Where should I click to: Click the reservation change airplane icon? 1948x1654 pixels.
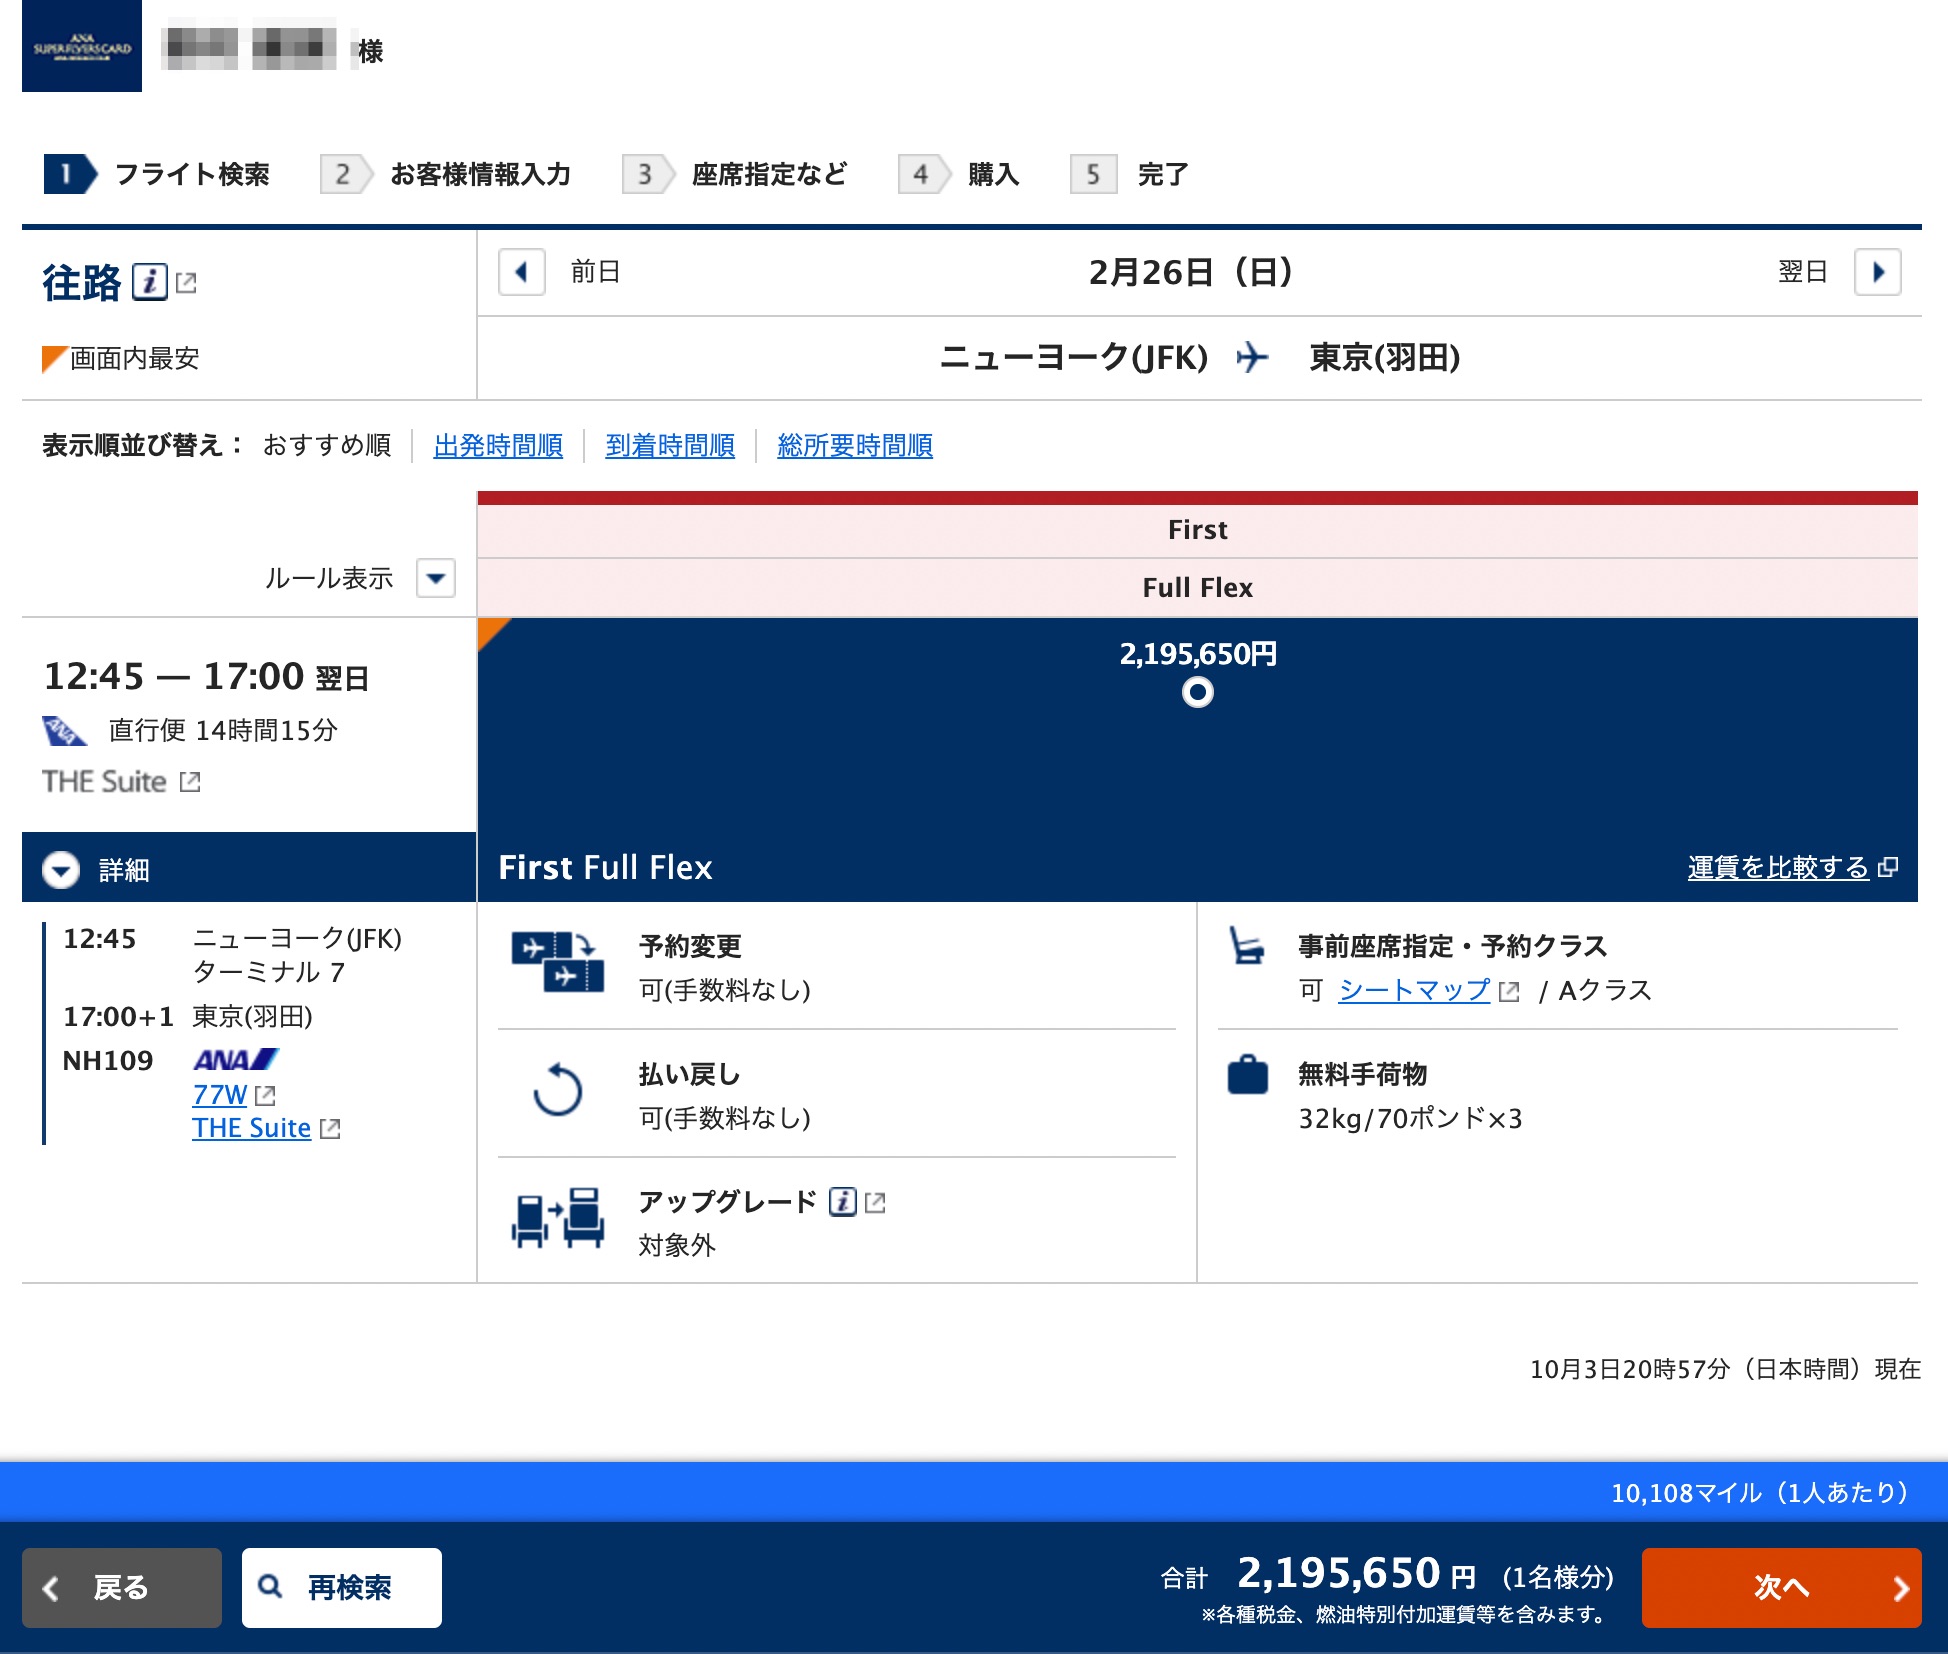(x=557, y=962)
